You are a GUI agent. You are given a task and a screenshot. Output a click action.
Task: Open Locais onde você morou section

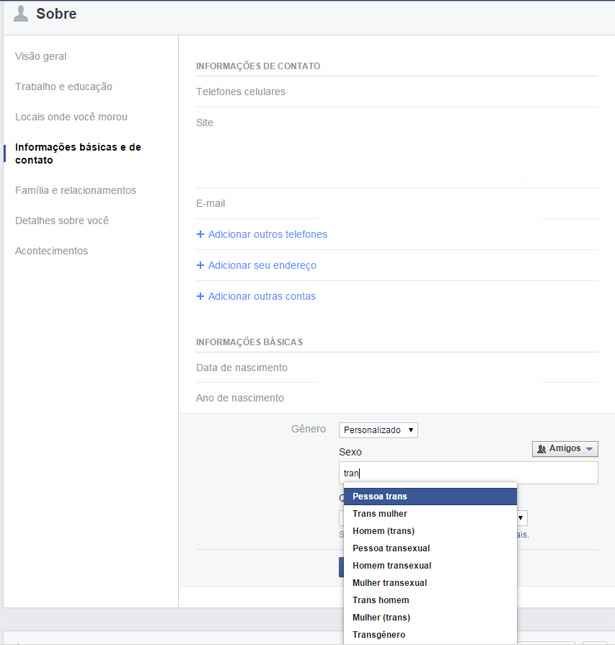click(71, 117)
